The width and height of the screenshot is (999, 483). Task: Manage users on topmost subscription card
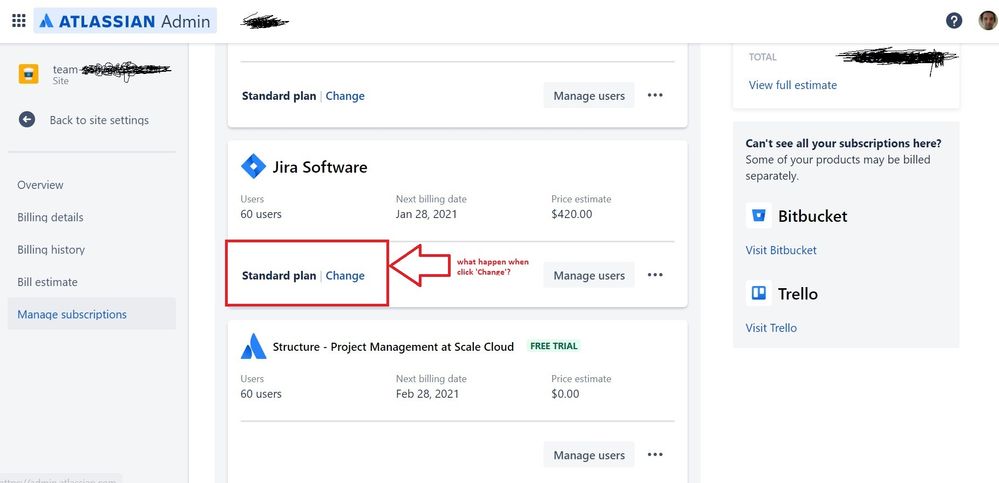point(589,96)
